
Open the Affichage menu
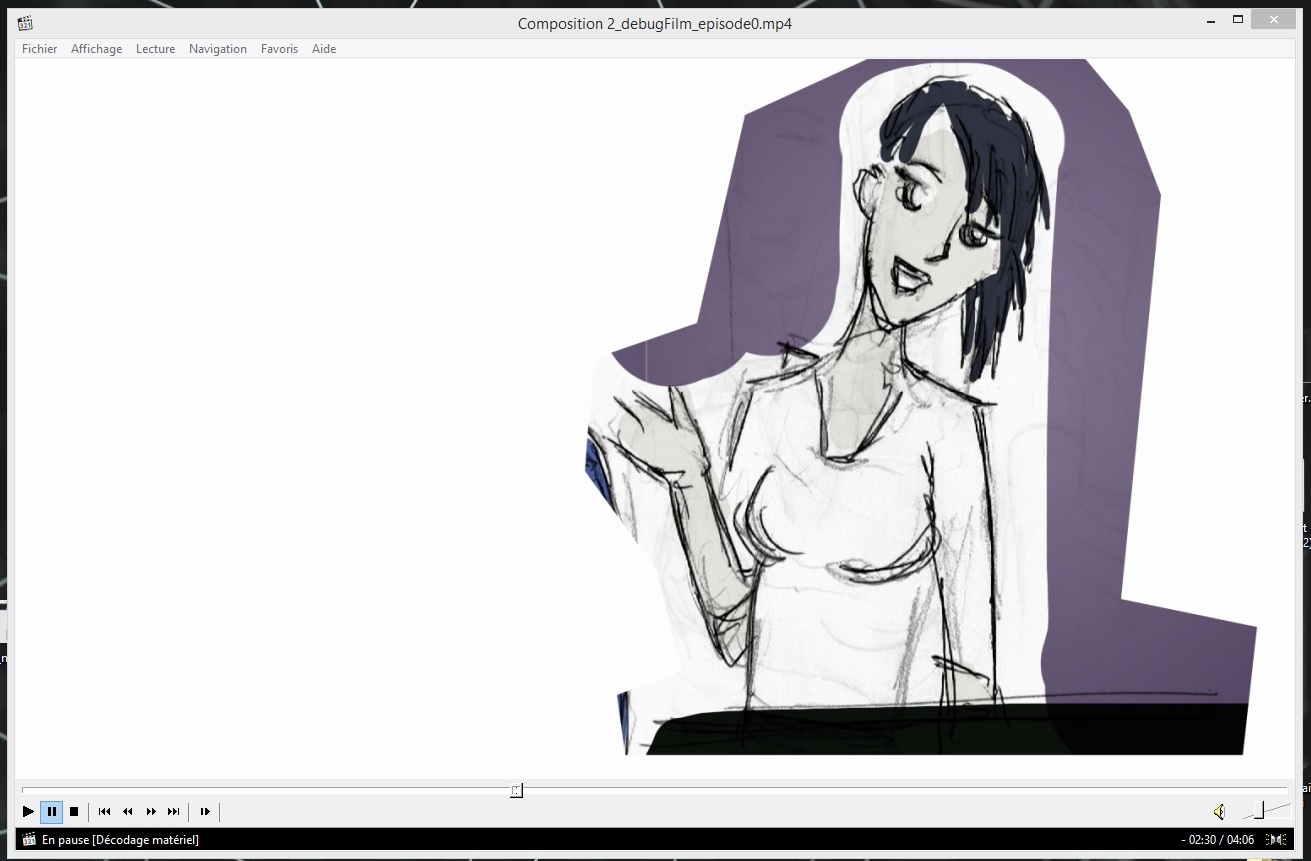(x=96, y=49)
